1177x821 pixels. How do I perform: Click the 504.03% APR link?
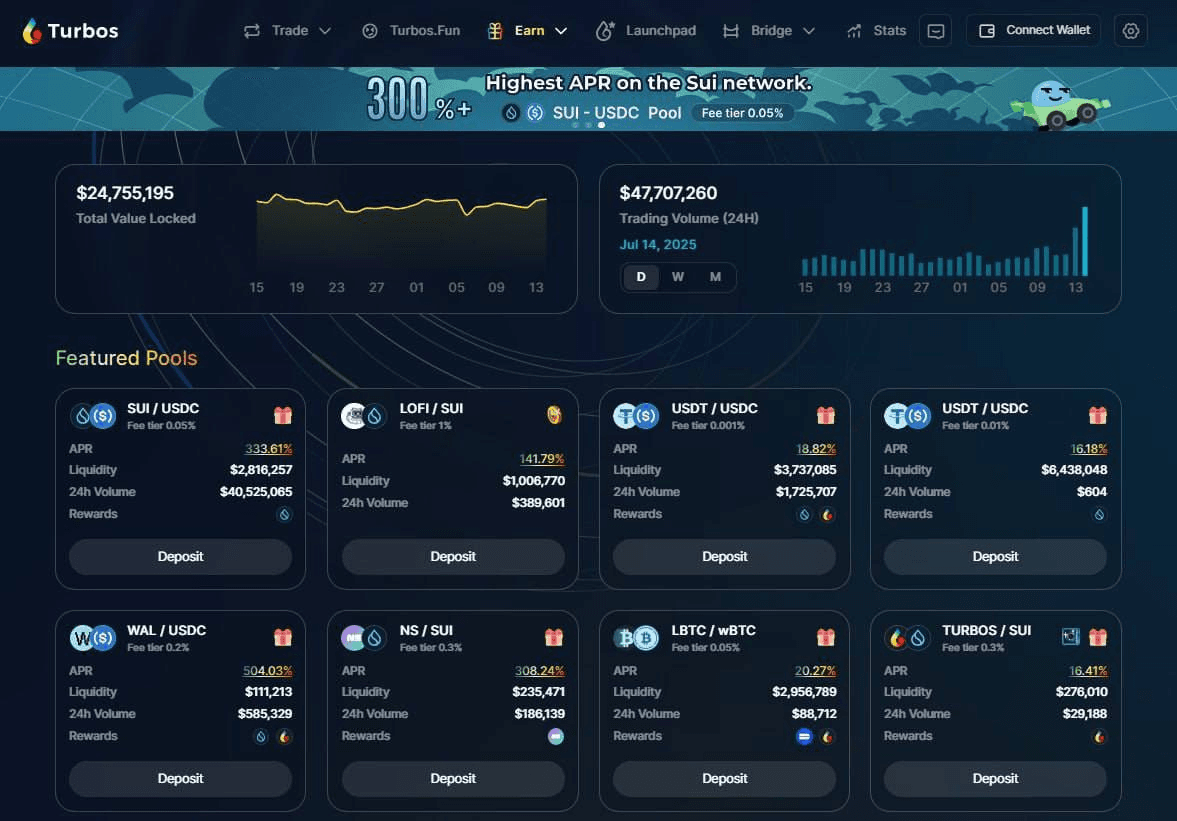point(267,671)
